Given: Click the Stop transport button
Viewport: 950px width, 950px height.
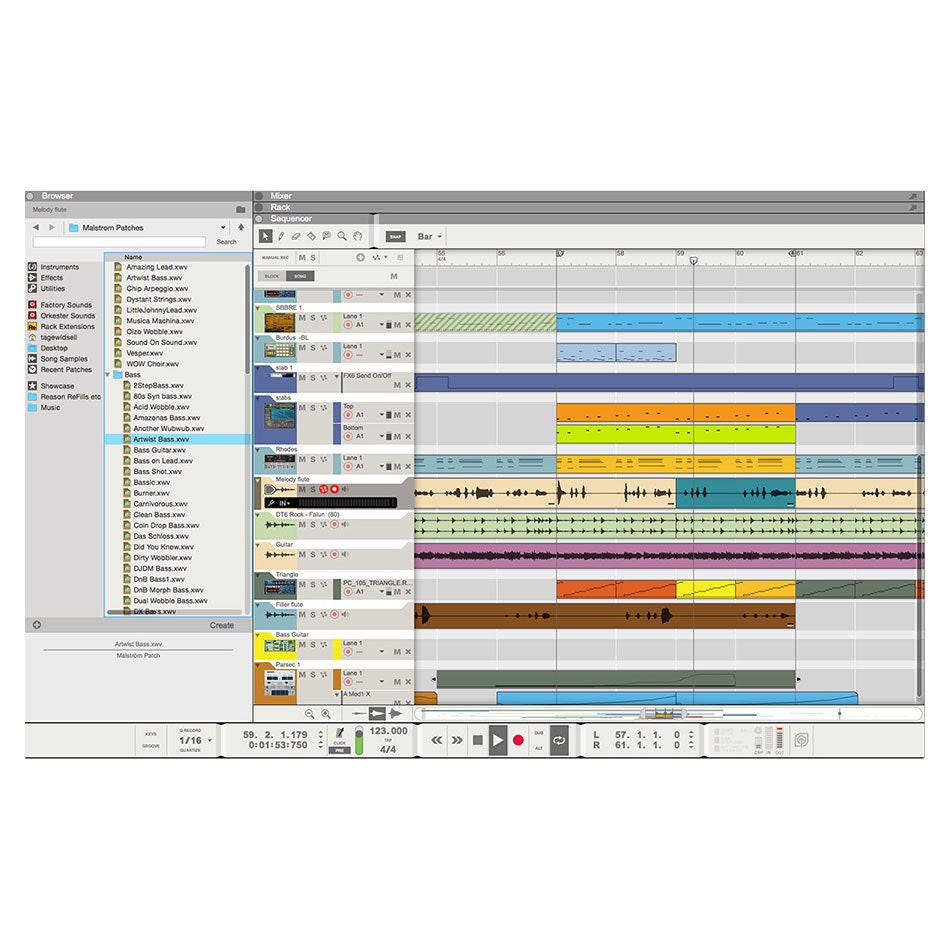Looking at the screenshot, I should [x=477, y=740].
